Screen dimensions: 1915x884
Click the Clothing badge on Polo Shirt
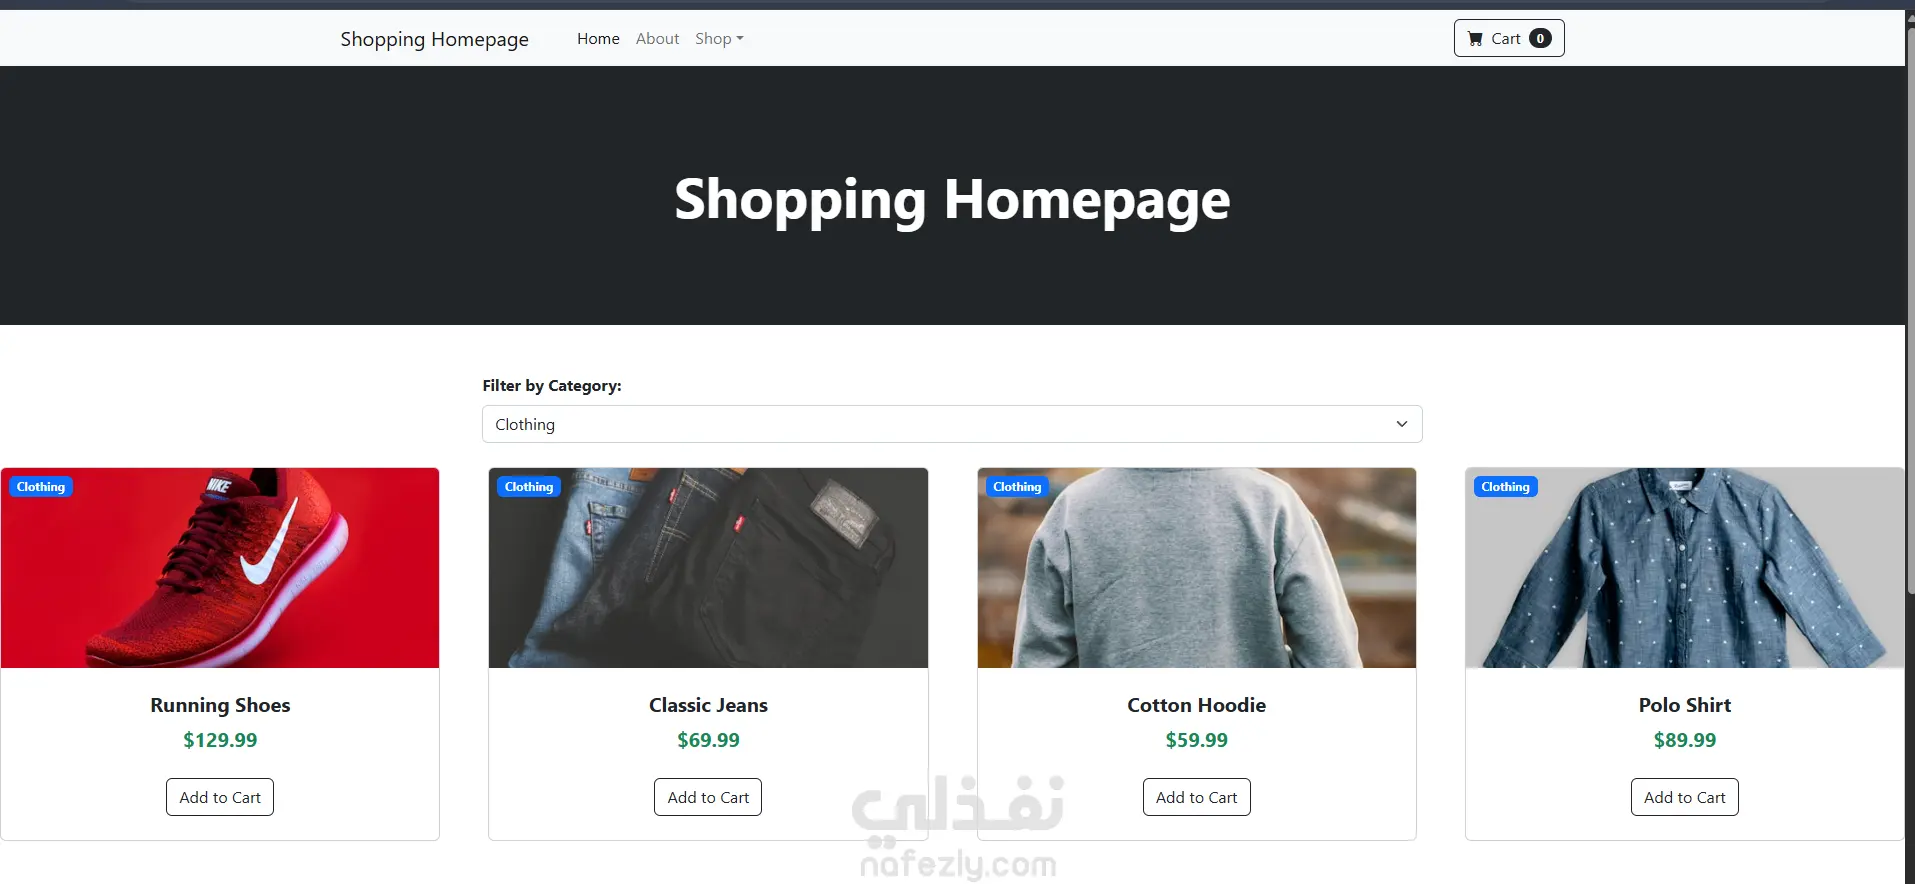pos(1505,487)
